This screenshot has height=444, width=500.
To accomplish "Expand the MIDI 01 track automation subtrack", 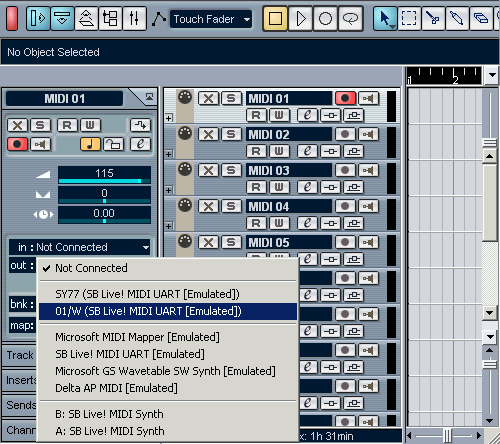I will 169,118.
